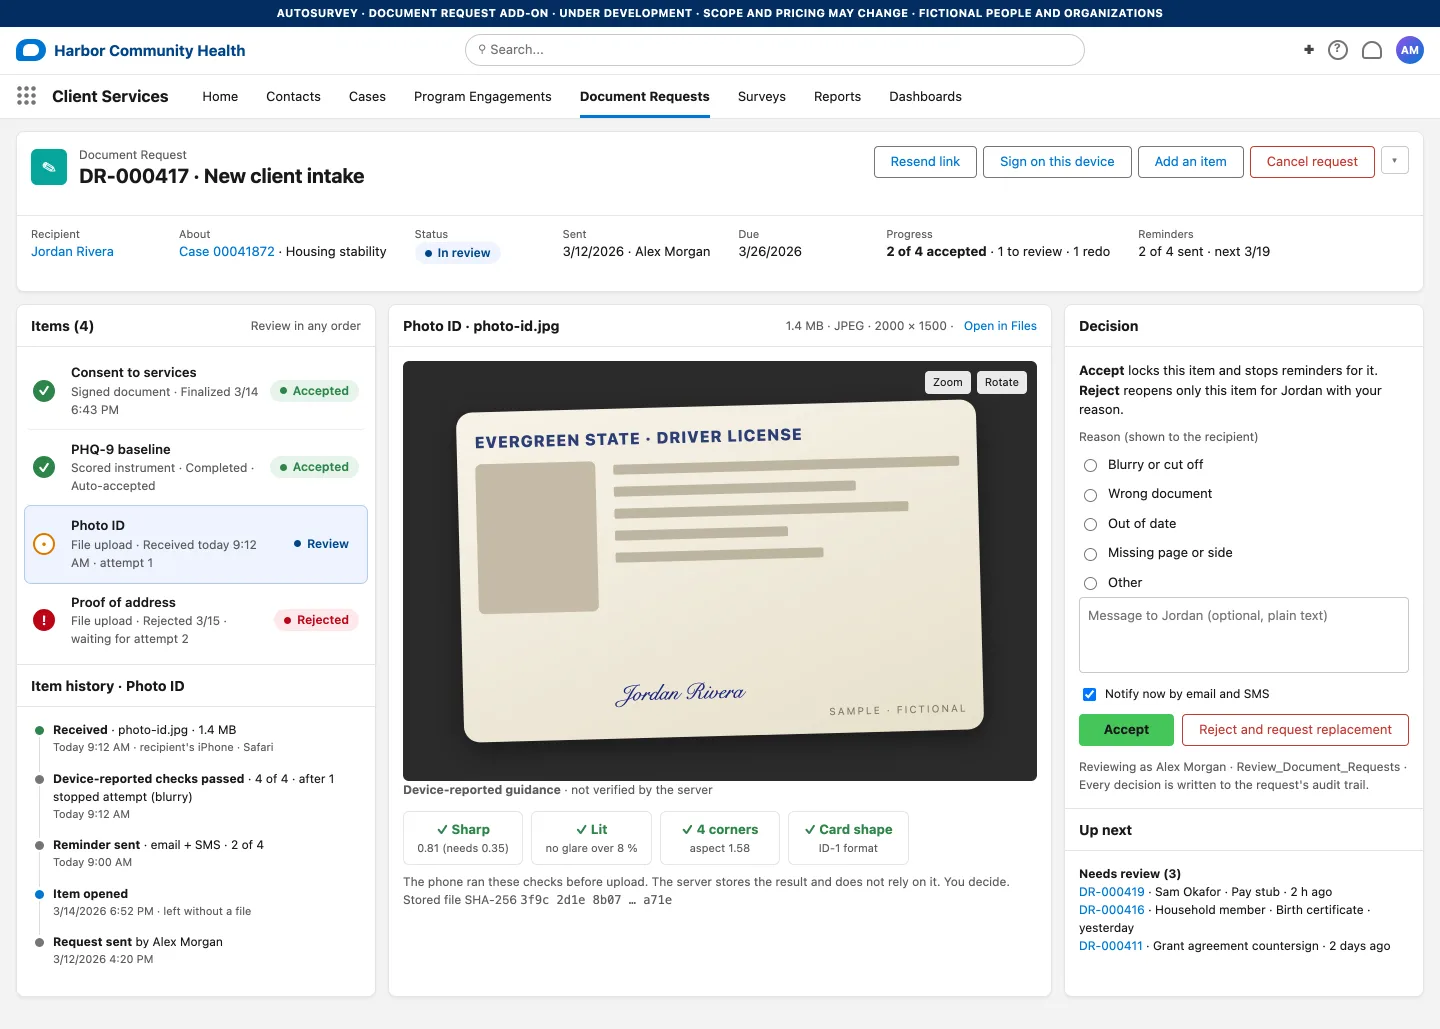Image resolution: width=1440 pixels, height=1029 pixels.
Task: Click Reject and request replacement
Action: [x=1295, y=730]
